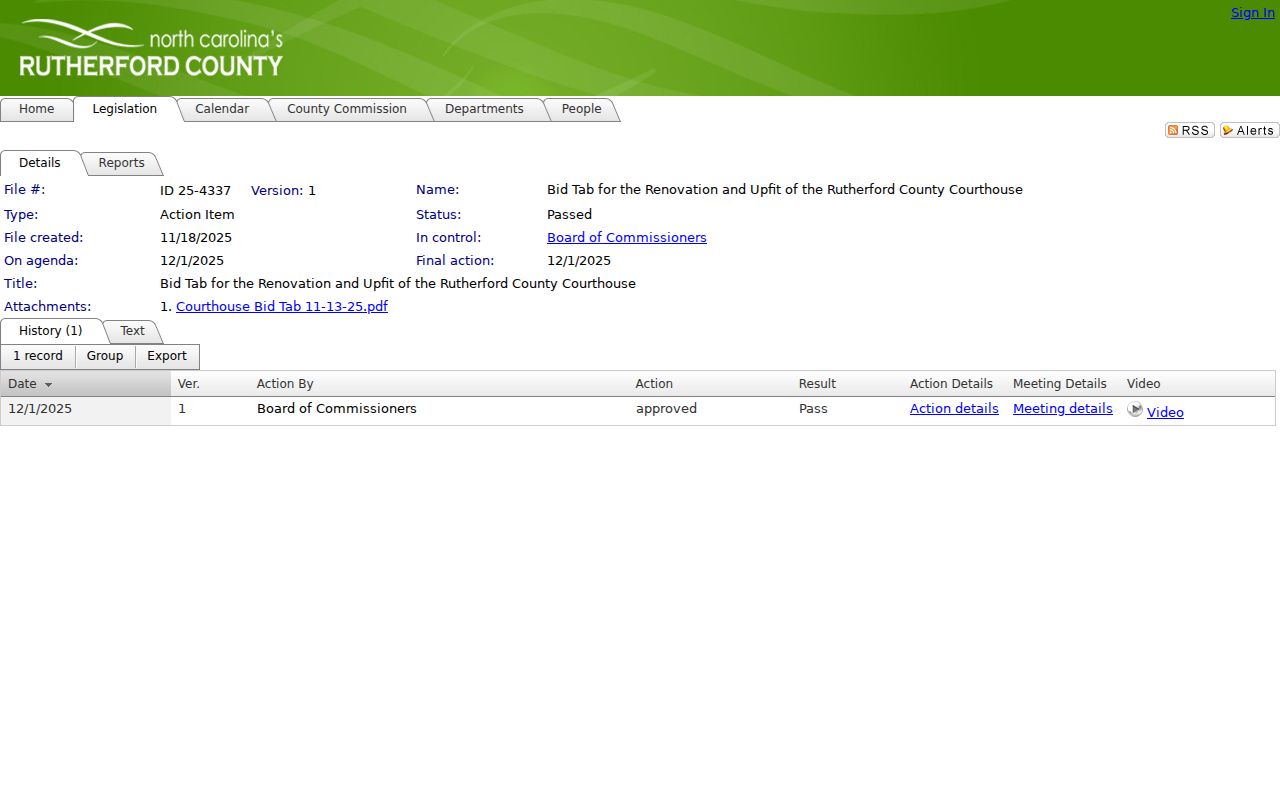Switch to the Text tab
1280x800 pixels.
pos(132,331)
